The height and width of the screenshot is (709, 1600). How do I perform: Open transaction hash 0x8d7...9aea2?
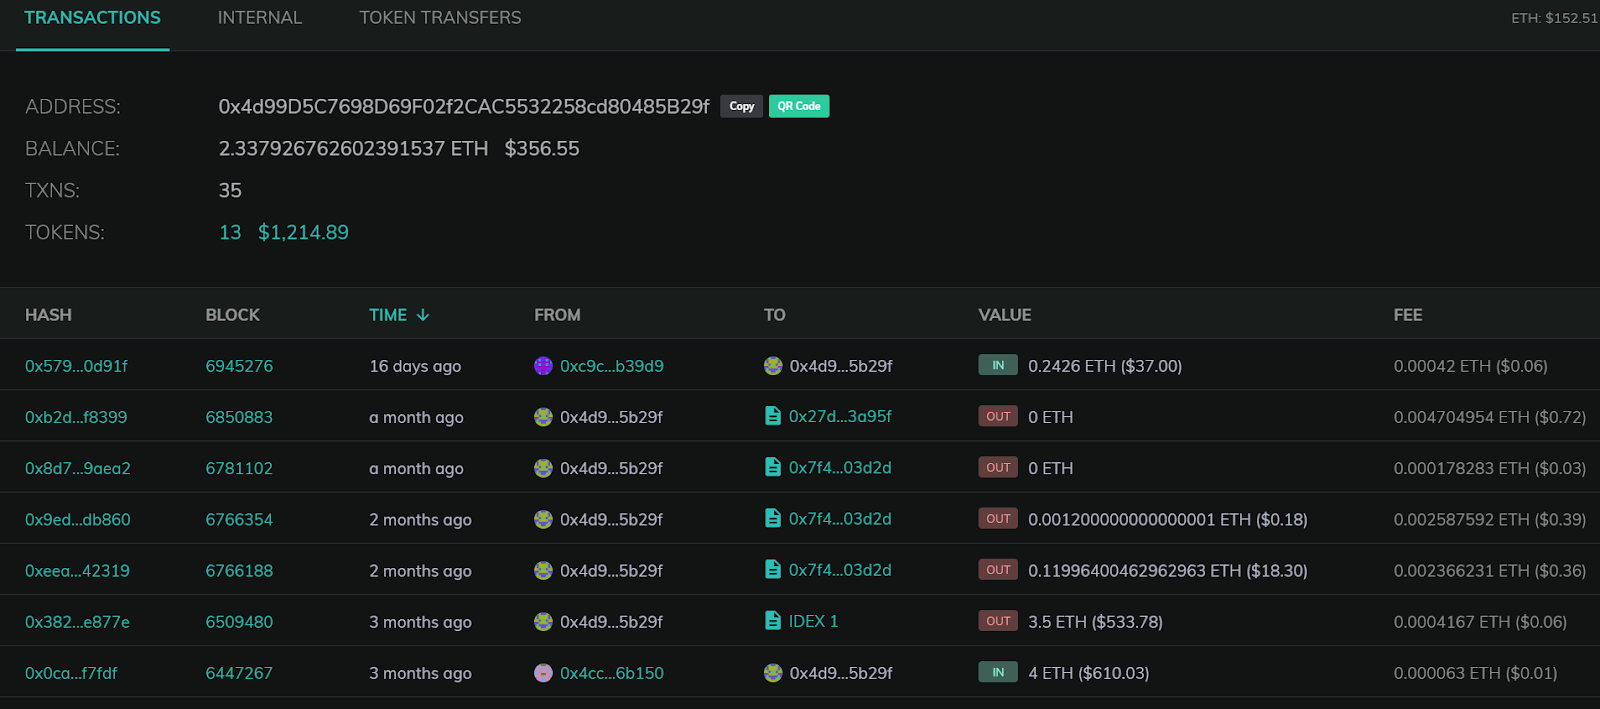tap(78, 468)
